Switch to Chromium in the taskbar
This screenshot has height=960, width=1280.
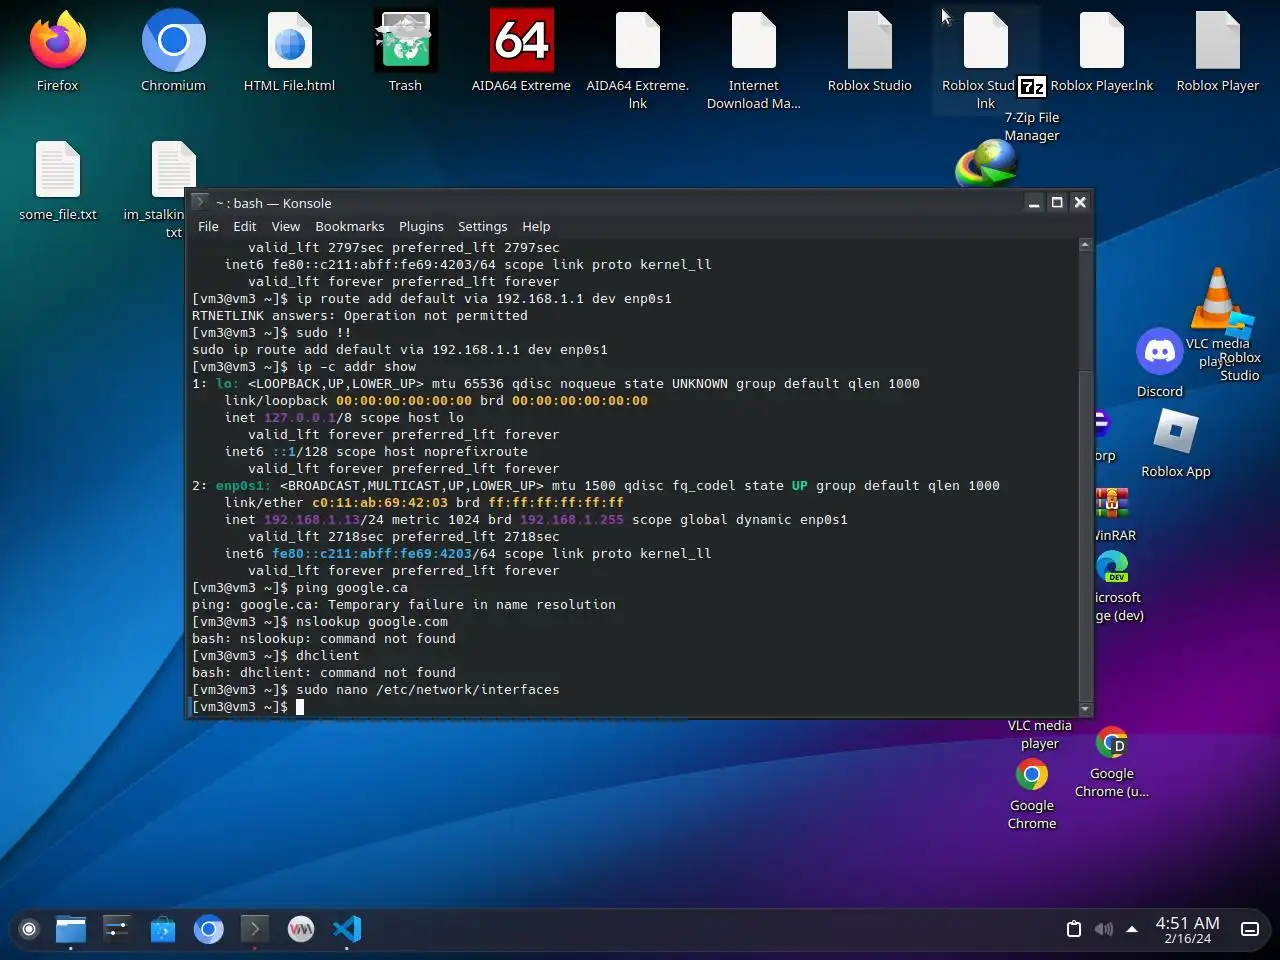pos(209,929)
